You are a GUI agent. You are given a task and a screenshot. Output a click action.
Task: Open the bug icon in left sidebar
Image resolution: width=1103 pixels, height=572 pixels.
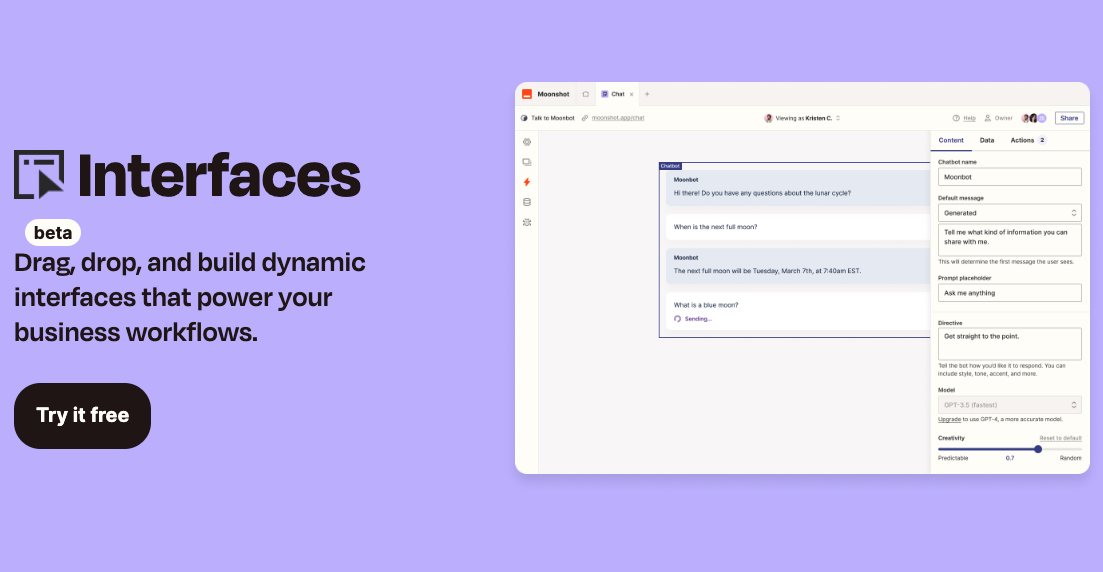[527, 222]
